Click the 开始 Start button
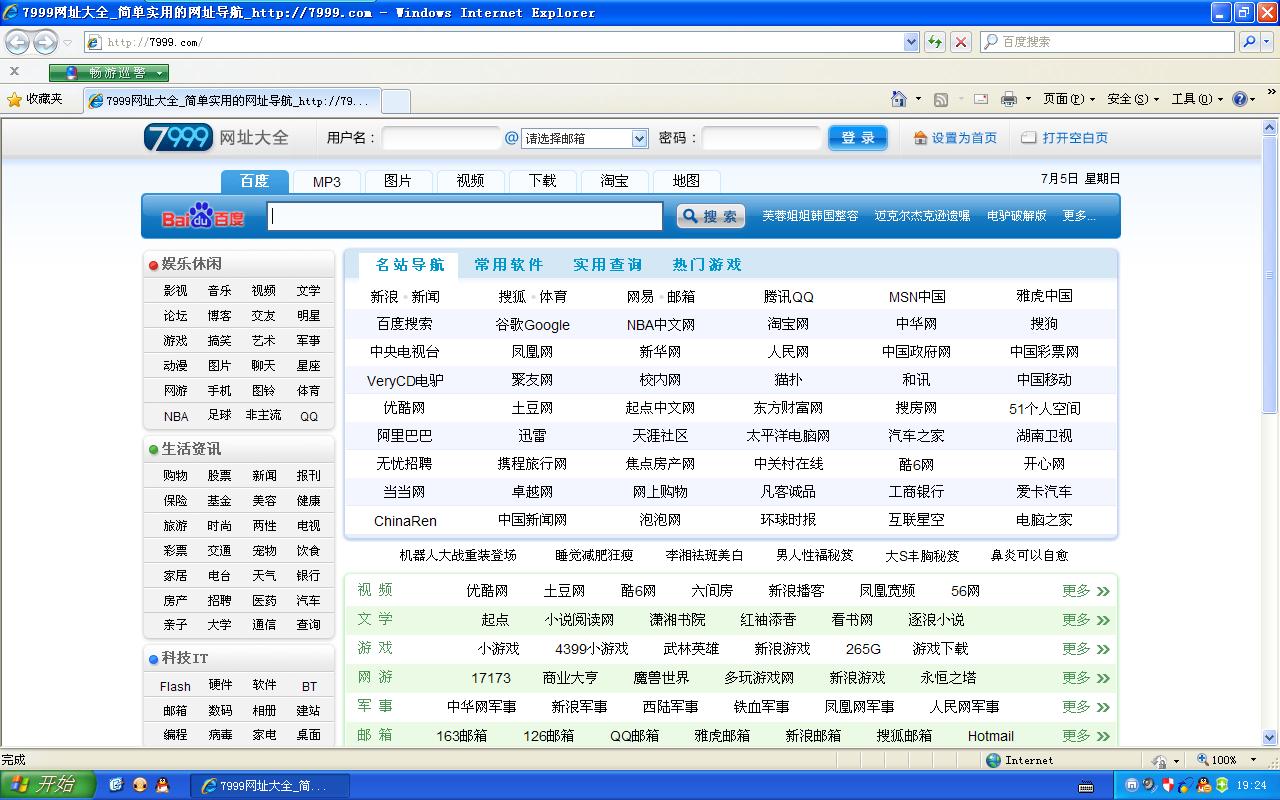The height and width of the screenshot is (800, 1280). click(48, 785)
